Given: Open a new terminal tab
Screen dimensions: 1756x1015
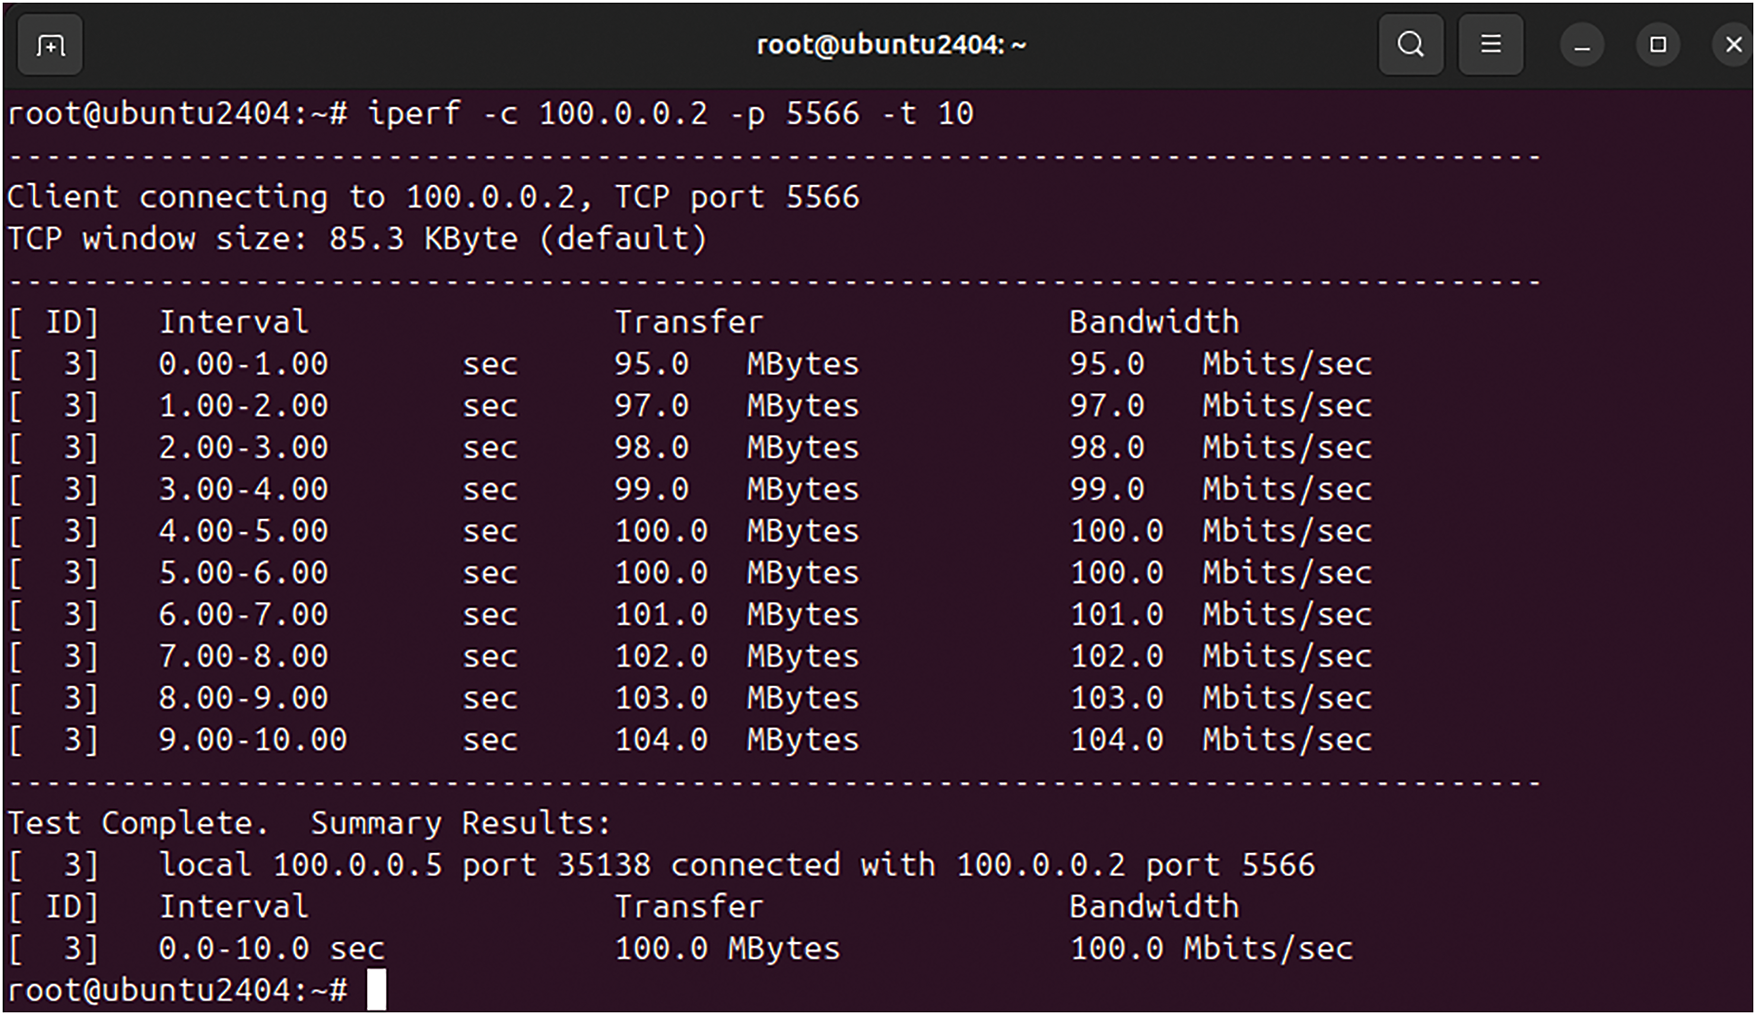Looking at the screenshot, I should (x=50, y=46).
